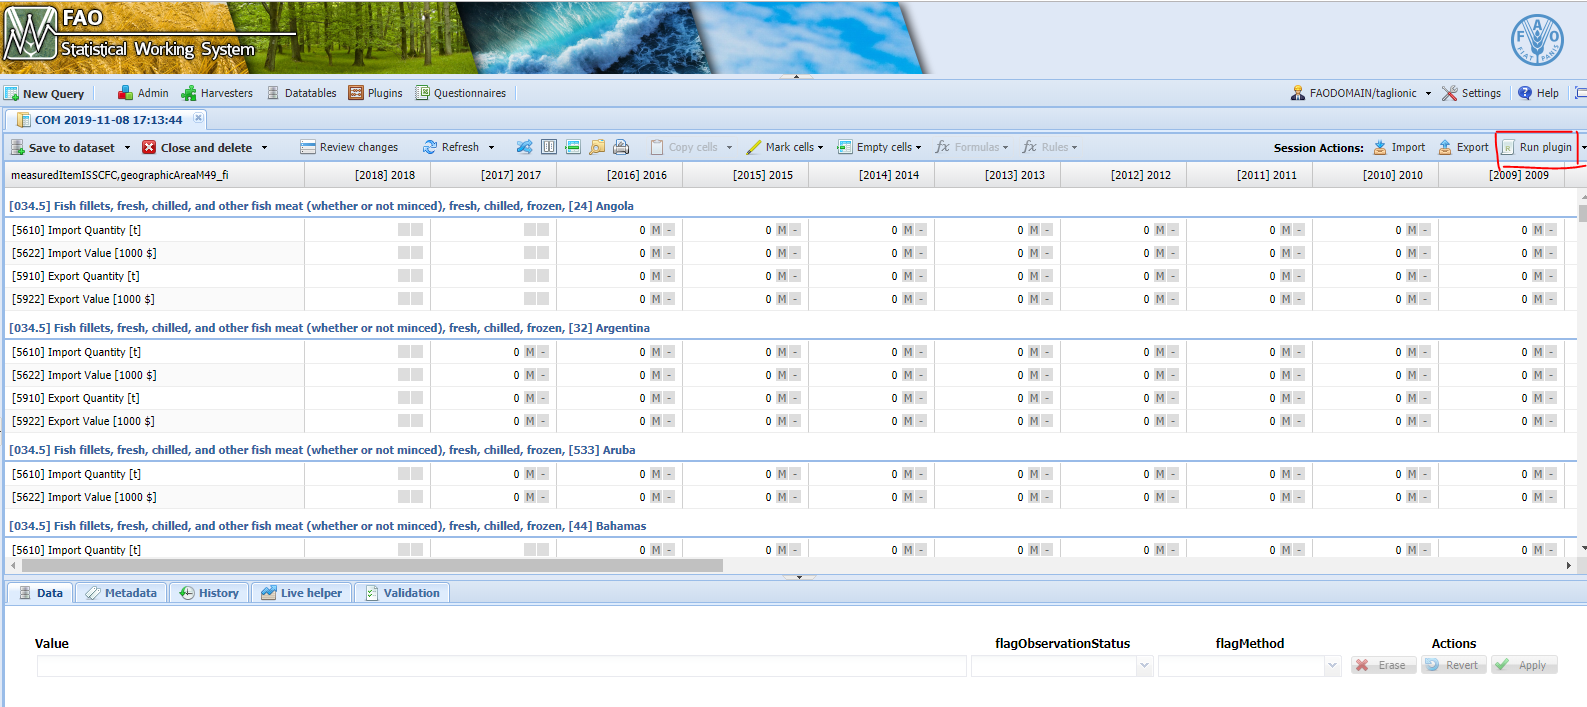Close the COM 2019-11-08 session tab
Screen dimensions: 1587x707
pos(198,118)
